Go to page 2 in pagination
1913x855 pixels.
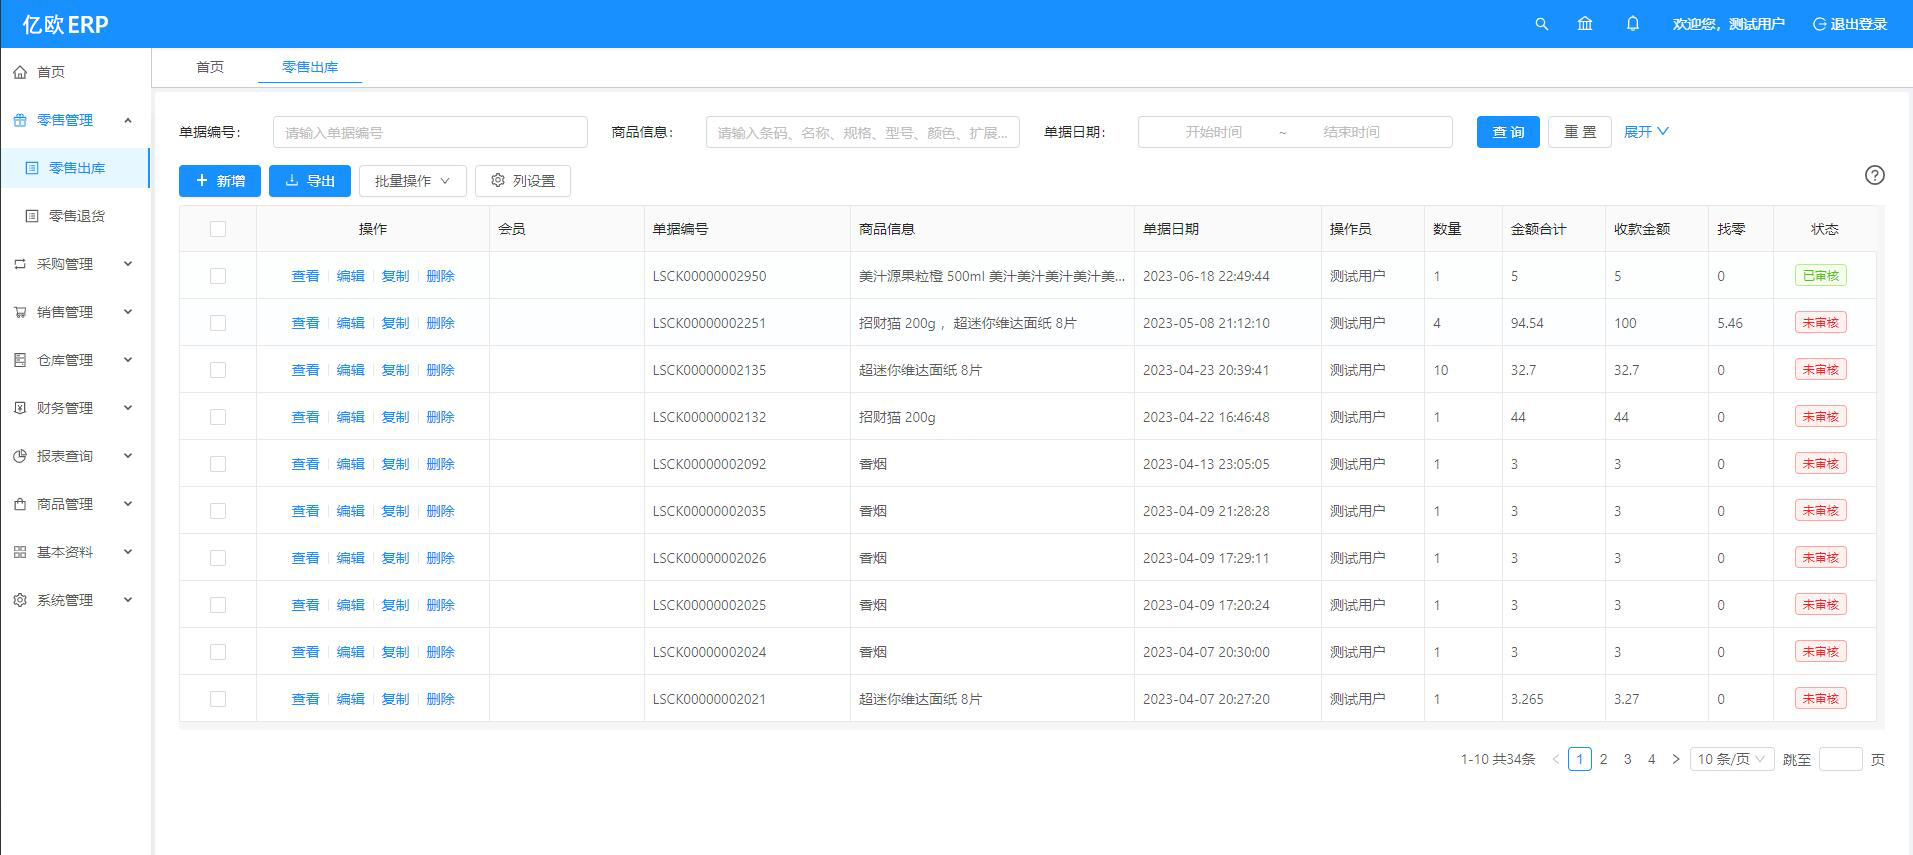[x=1604, y=759]
